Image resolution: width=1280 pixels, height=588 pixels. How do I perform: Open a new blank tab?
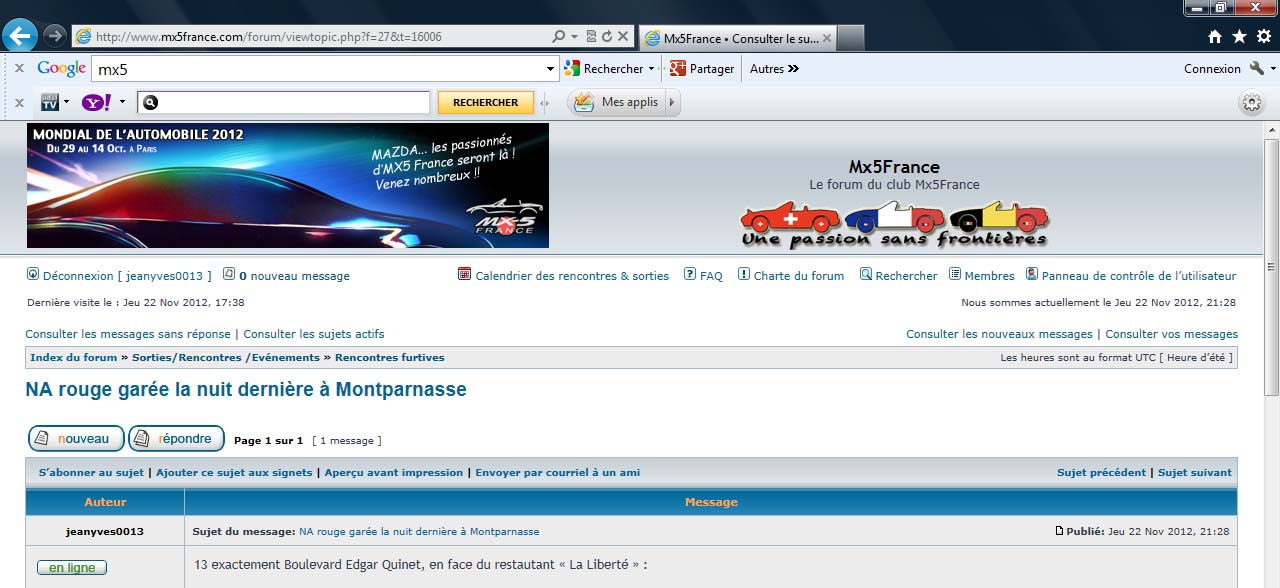coord(850,38)
